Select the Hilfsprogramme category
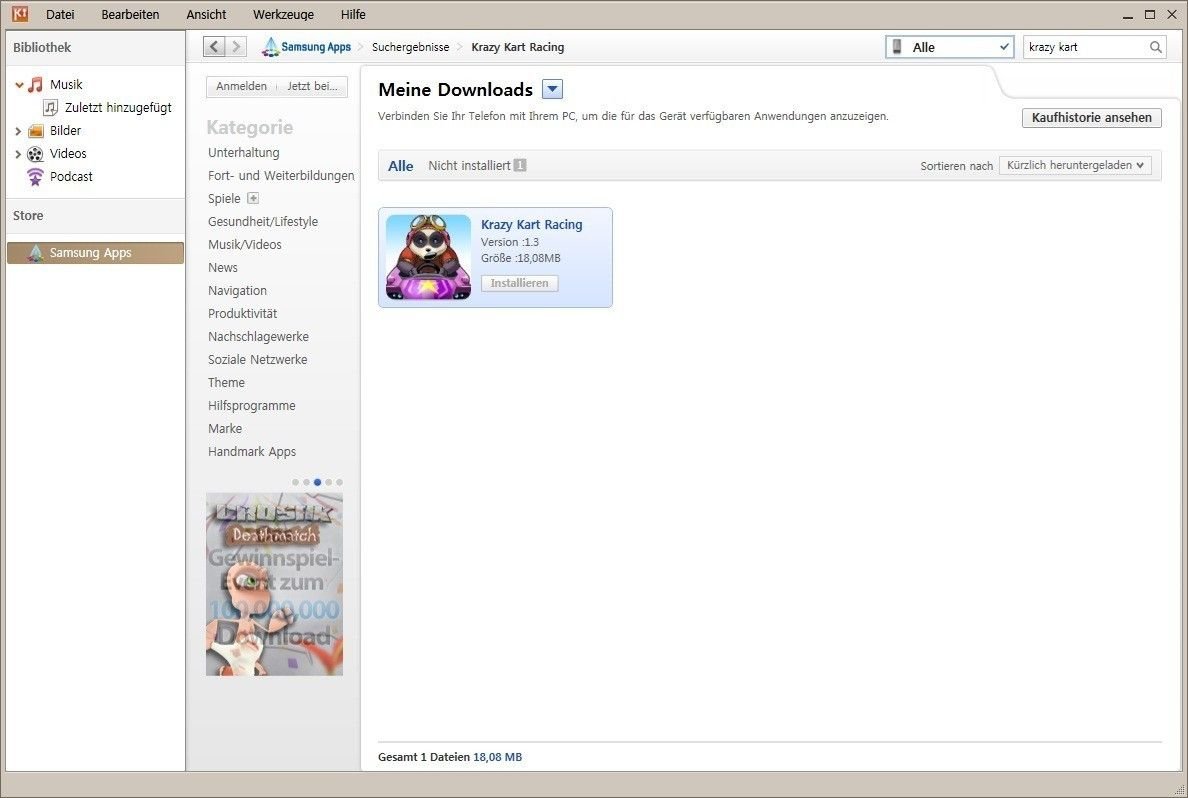Viewport: 1188px width, 798px height. coord(252,405)
